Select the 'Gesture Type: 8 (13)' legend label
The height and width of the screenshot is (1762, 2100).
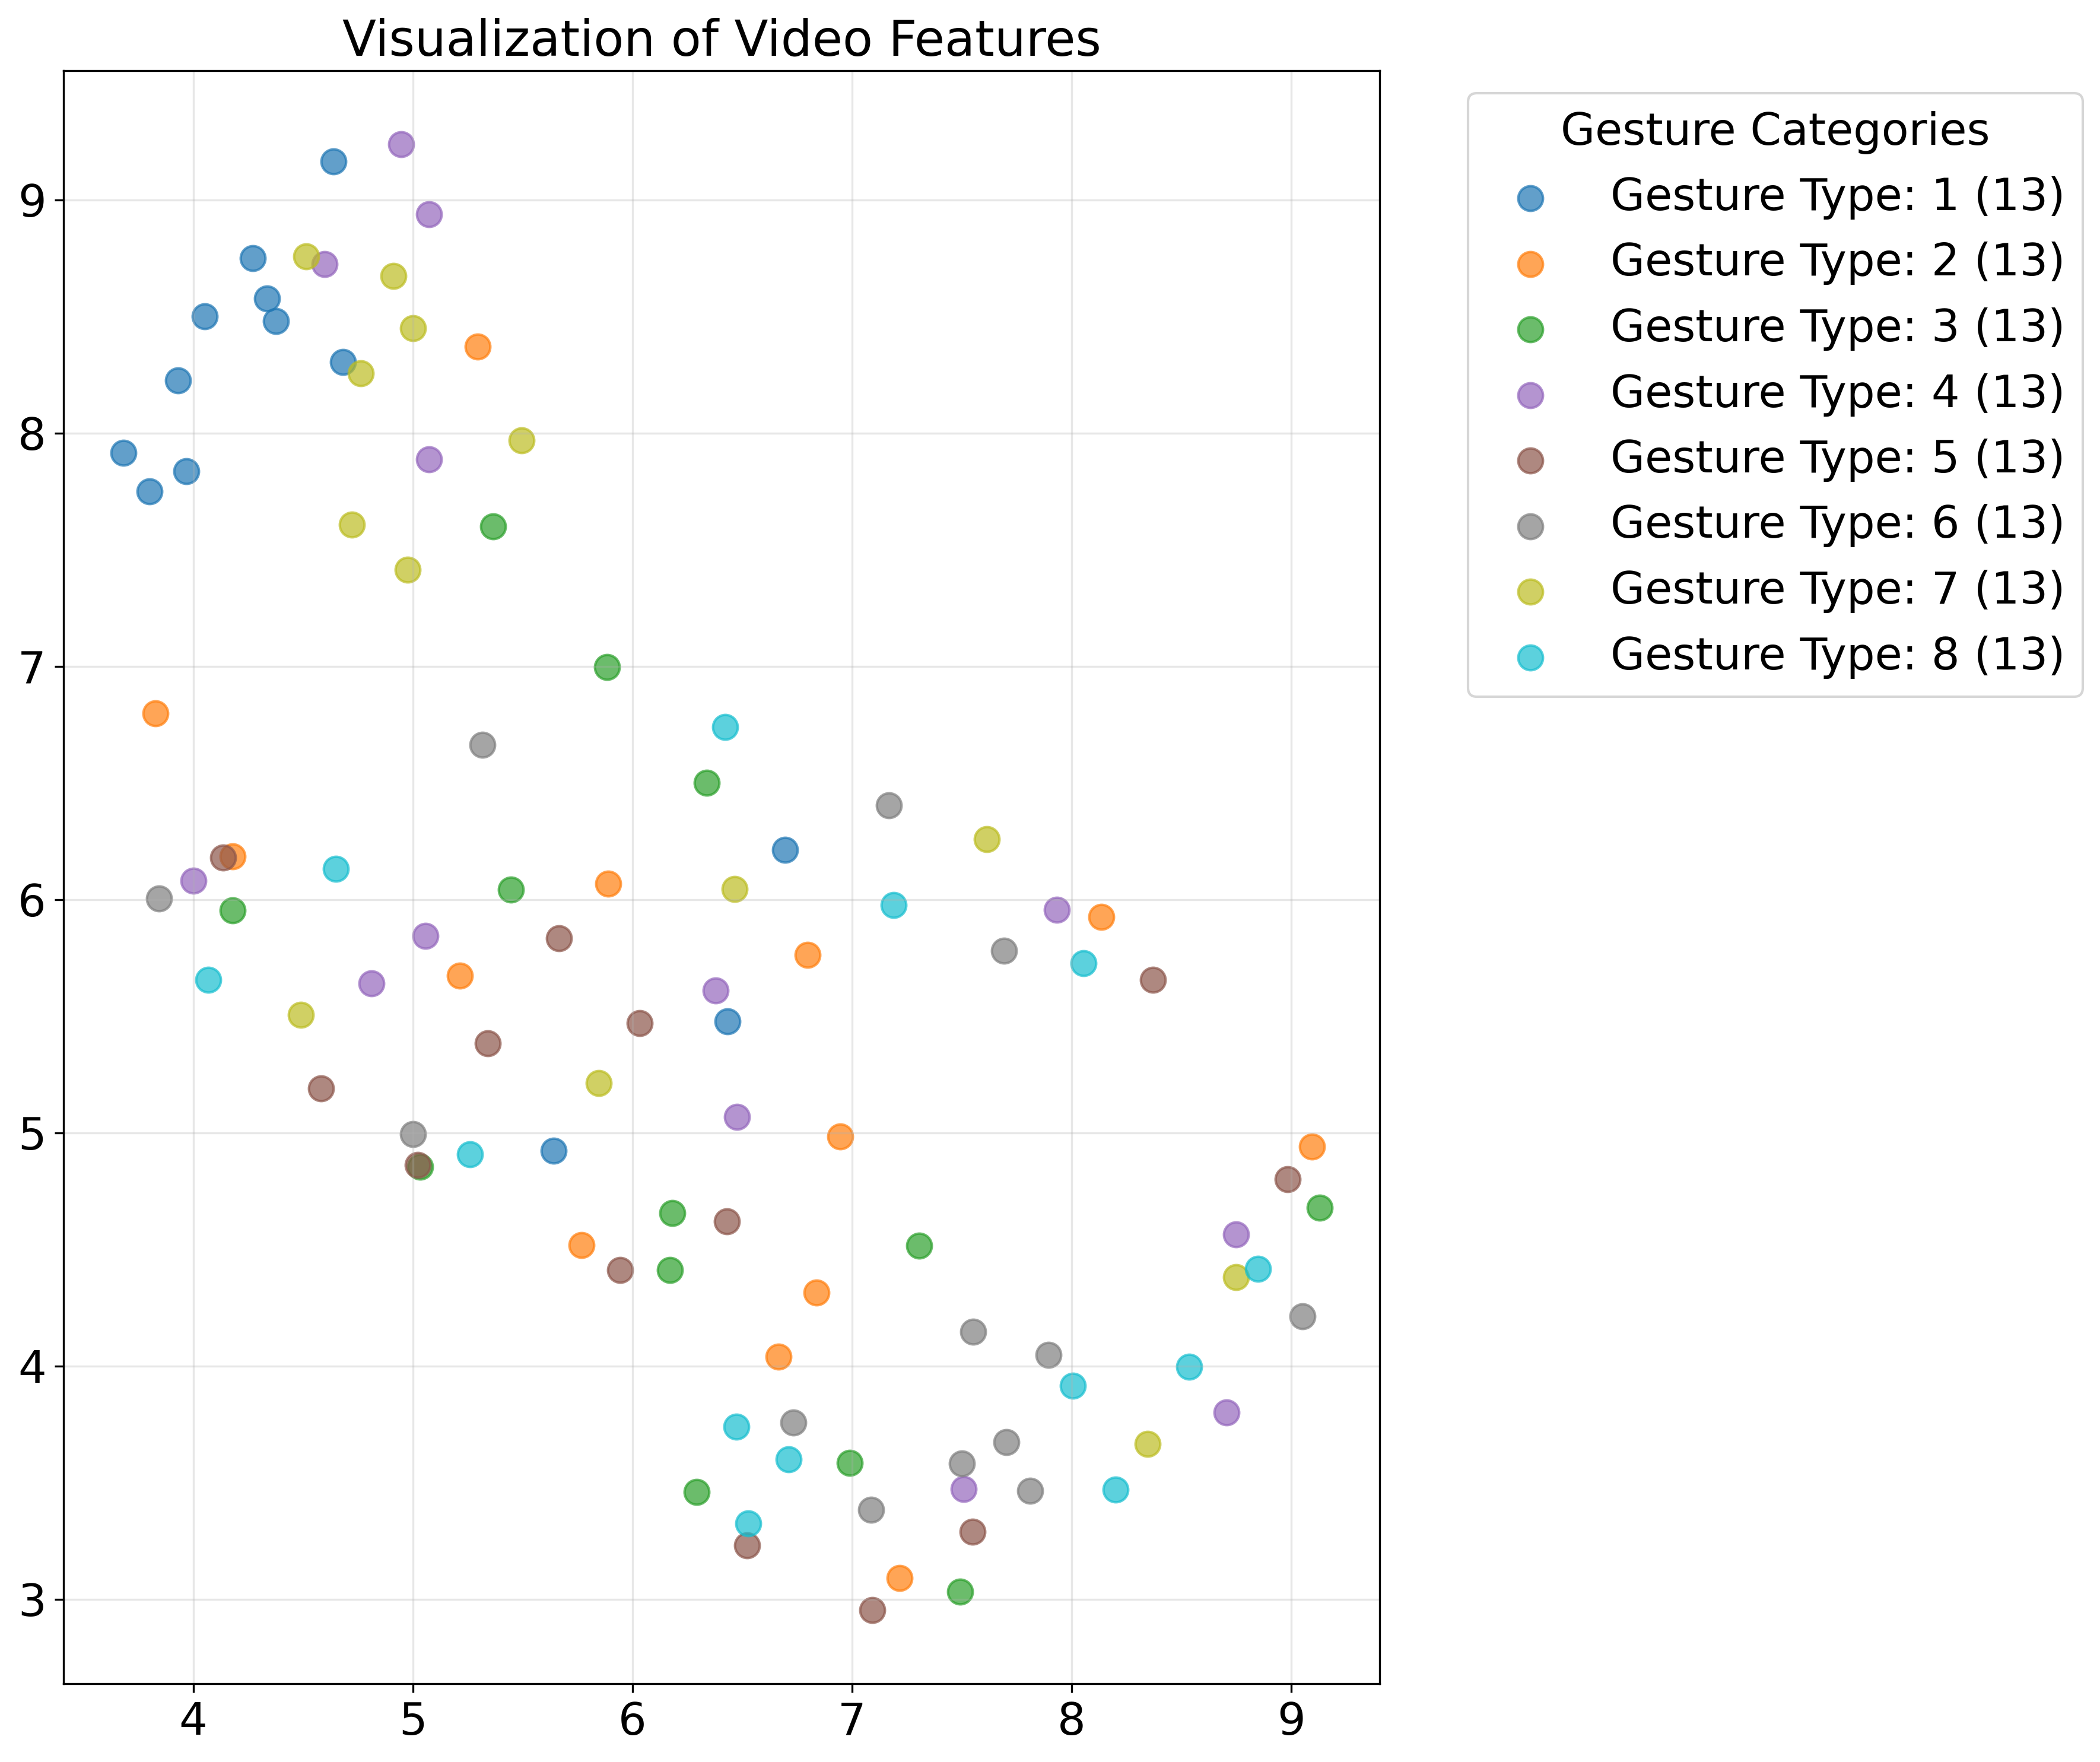(1836, 655)
